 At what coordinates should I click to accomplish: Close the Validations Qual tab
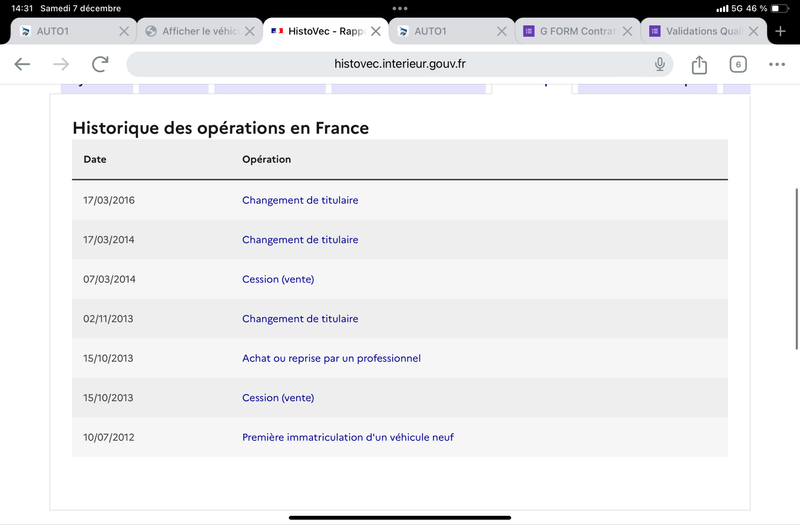[x=753, y=31]
